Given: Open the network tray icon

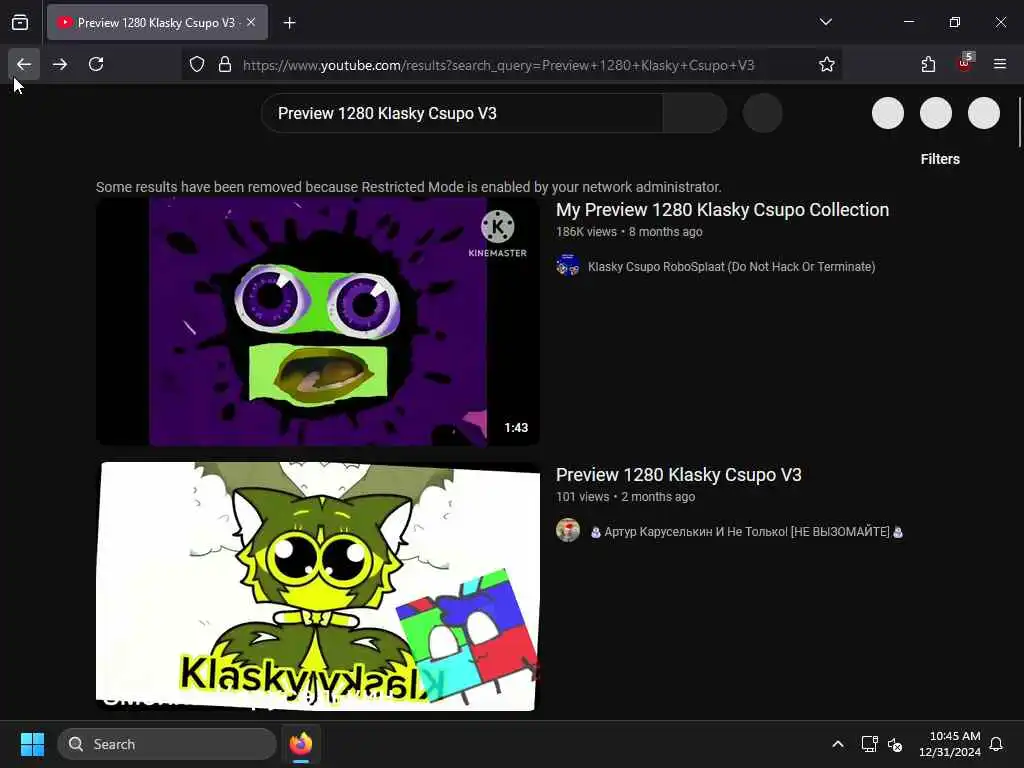Looking at the screenshot, I should 869,744.
